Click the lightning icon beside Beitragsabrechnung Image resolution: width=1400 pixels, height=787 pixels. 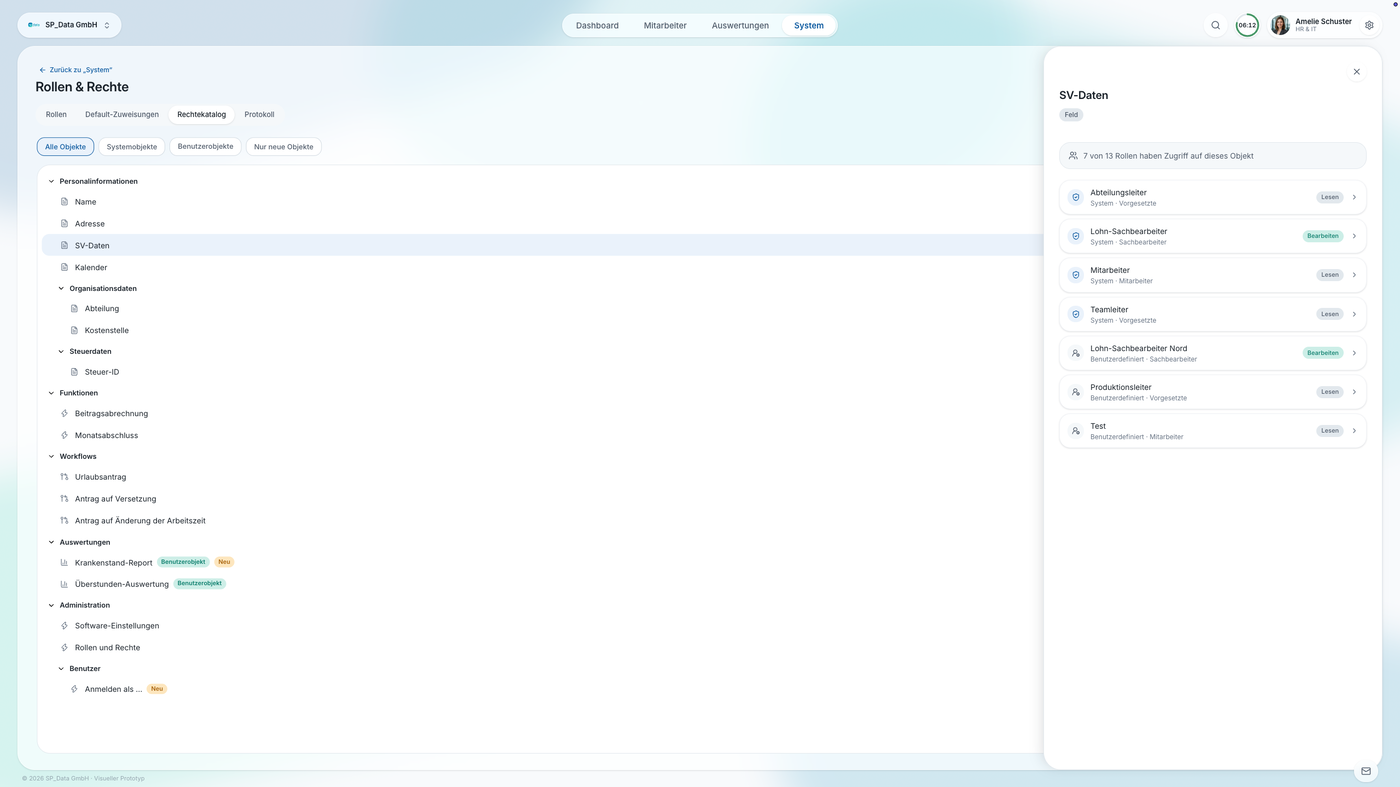[64, 413]
